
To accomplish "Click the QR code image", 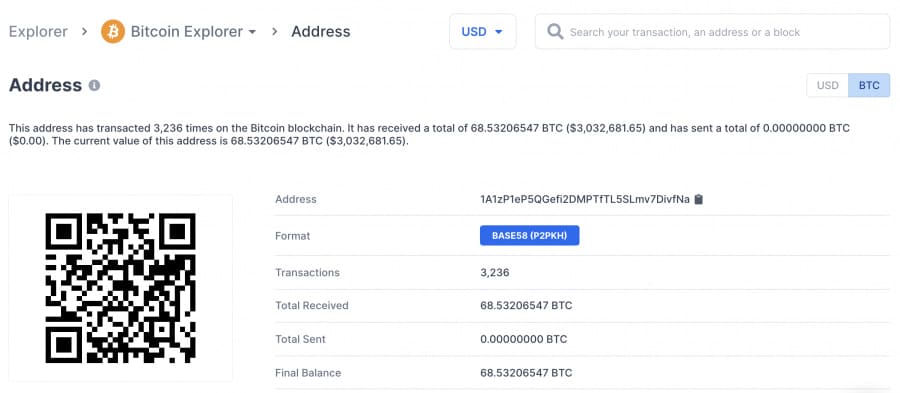I will (121, 288).
